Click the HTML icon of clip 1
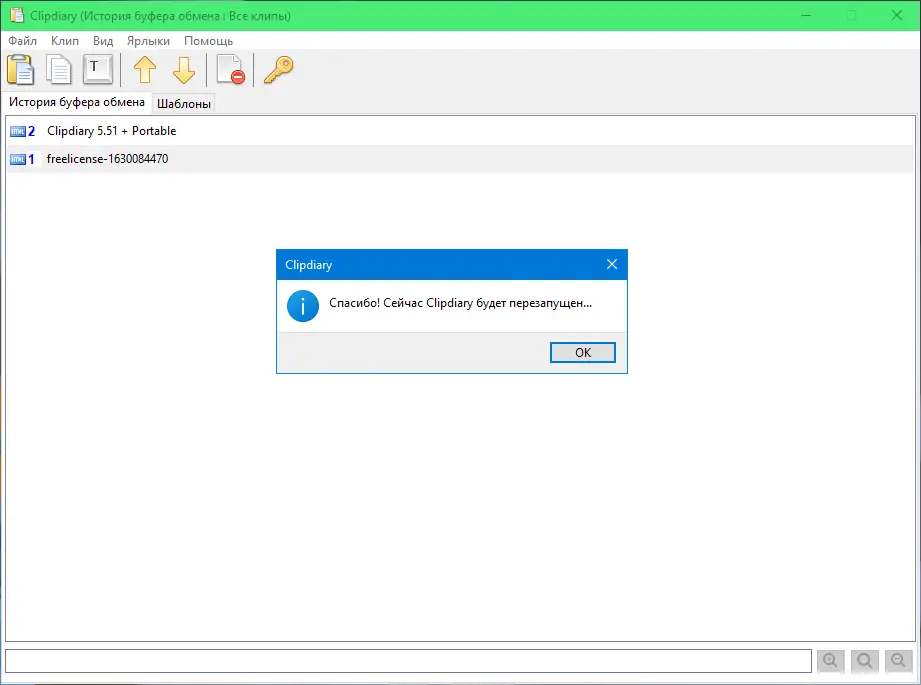The width and height of the screenshot is (921, 685). tap(18, 159)
